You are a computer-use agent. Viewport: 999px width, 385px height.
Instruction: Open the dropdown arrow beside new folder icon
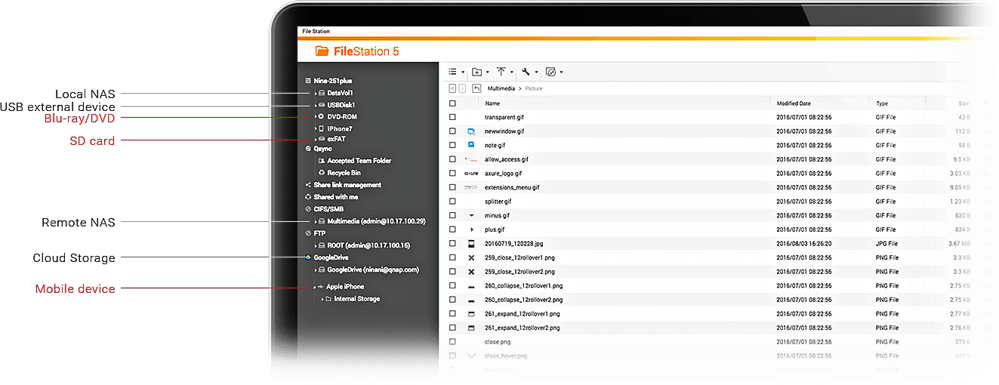click(487, 72)
